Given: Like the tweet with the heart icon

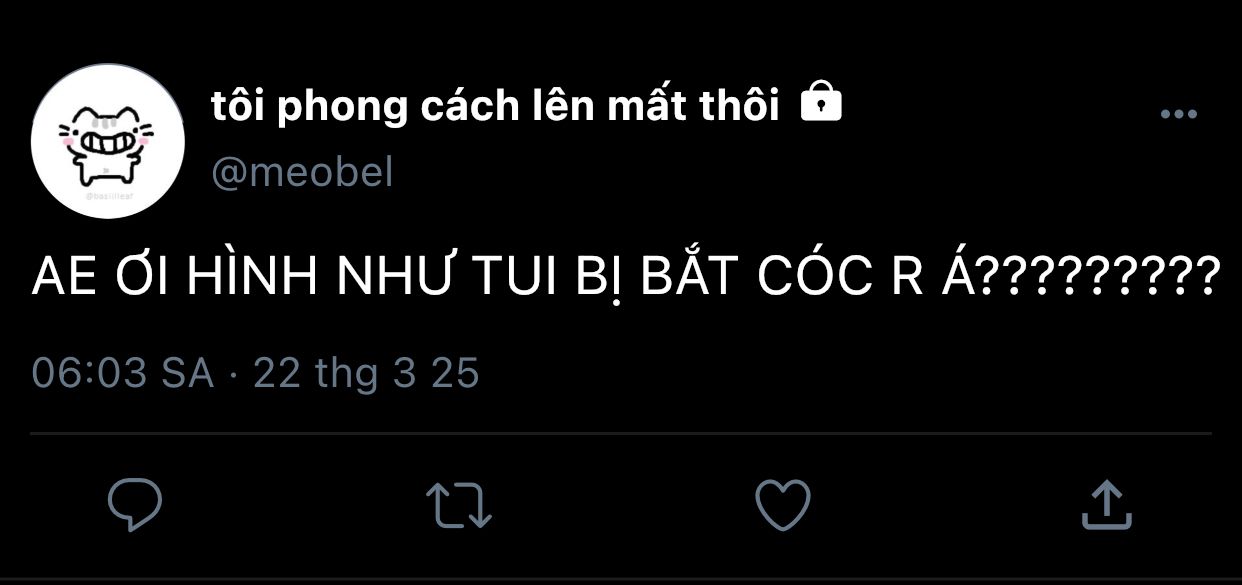Looking at the screenshot, I should pos(782,506).
